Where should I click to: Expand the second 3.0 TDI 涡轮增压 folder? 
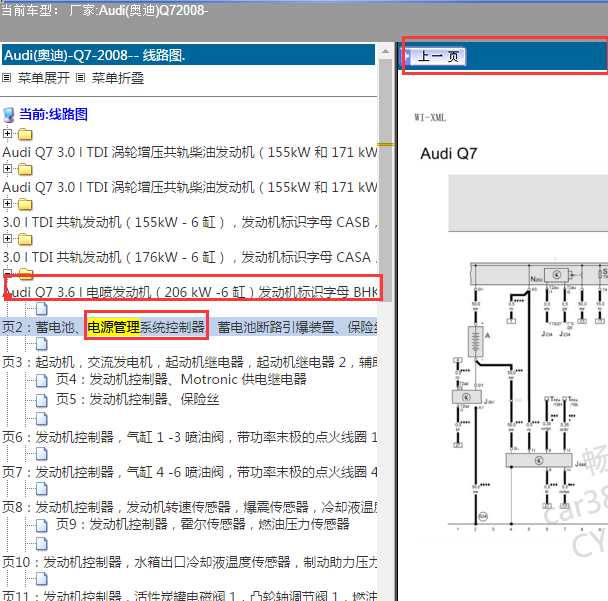coord(7,169)
